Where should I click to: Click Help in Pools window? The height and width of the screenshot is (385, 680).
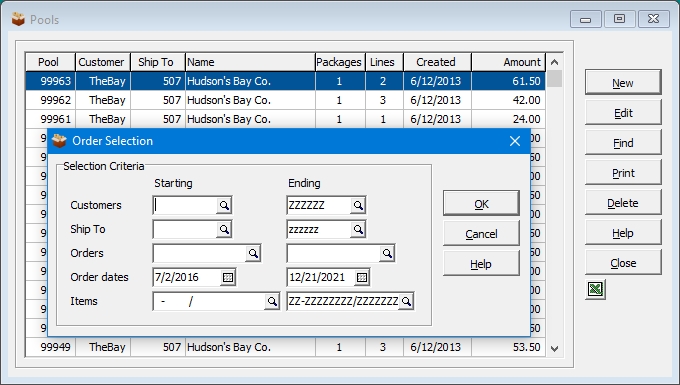coord(623,233)
